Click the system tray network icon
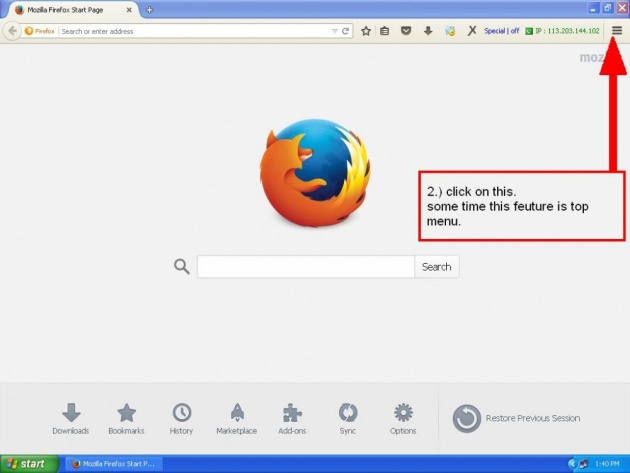This screenshot has height=473, width=630. click(583, 464)
